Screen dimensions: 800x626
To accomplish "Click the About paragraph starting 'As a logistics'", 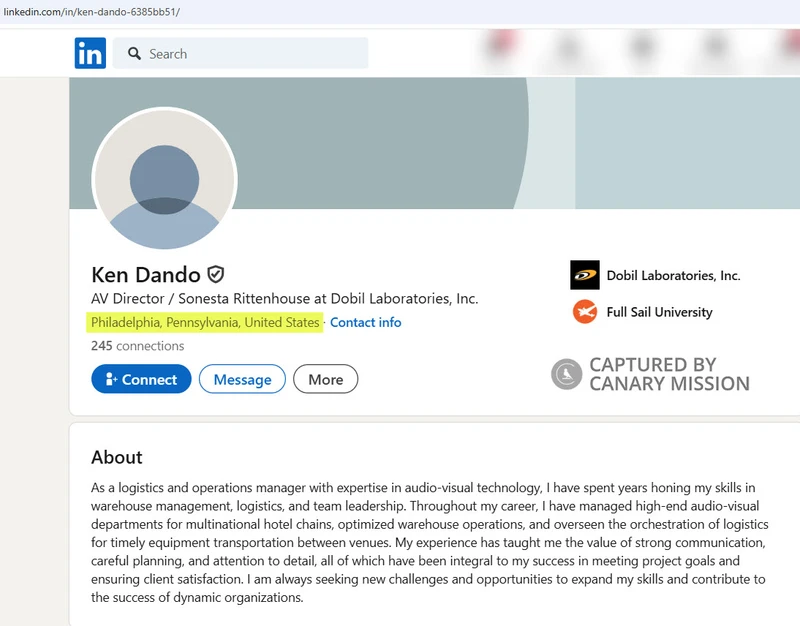I will 430,542.
